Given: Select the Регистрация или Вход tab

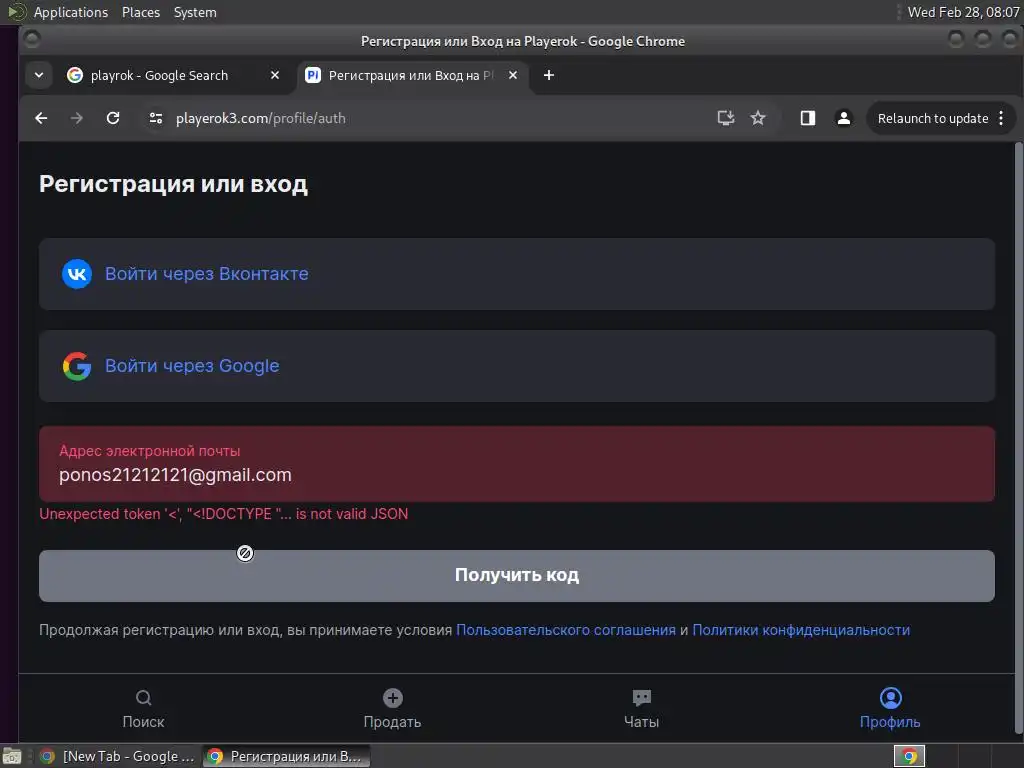Looking at the screenshot, I should (x=413, y=75).
